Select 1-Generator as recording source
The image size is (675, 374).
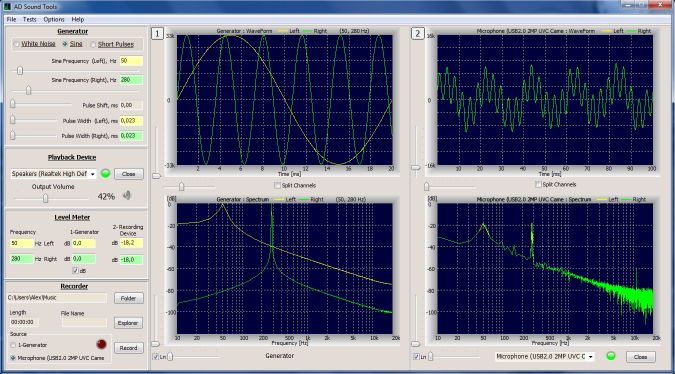13,345
